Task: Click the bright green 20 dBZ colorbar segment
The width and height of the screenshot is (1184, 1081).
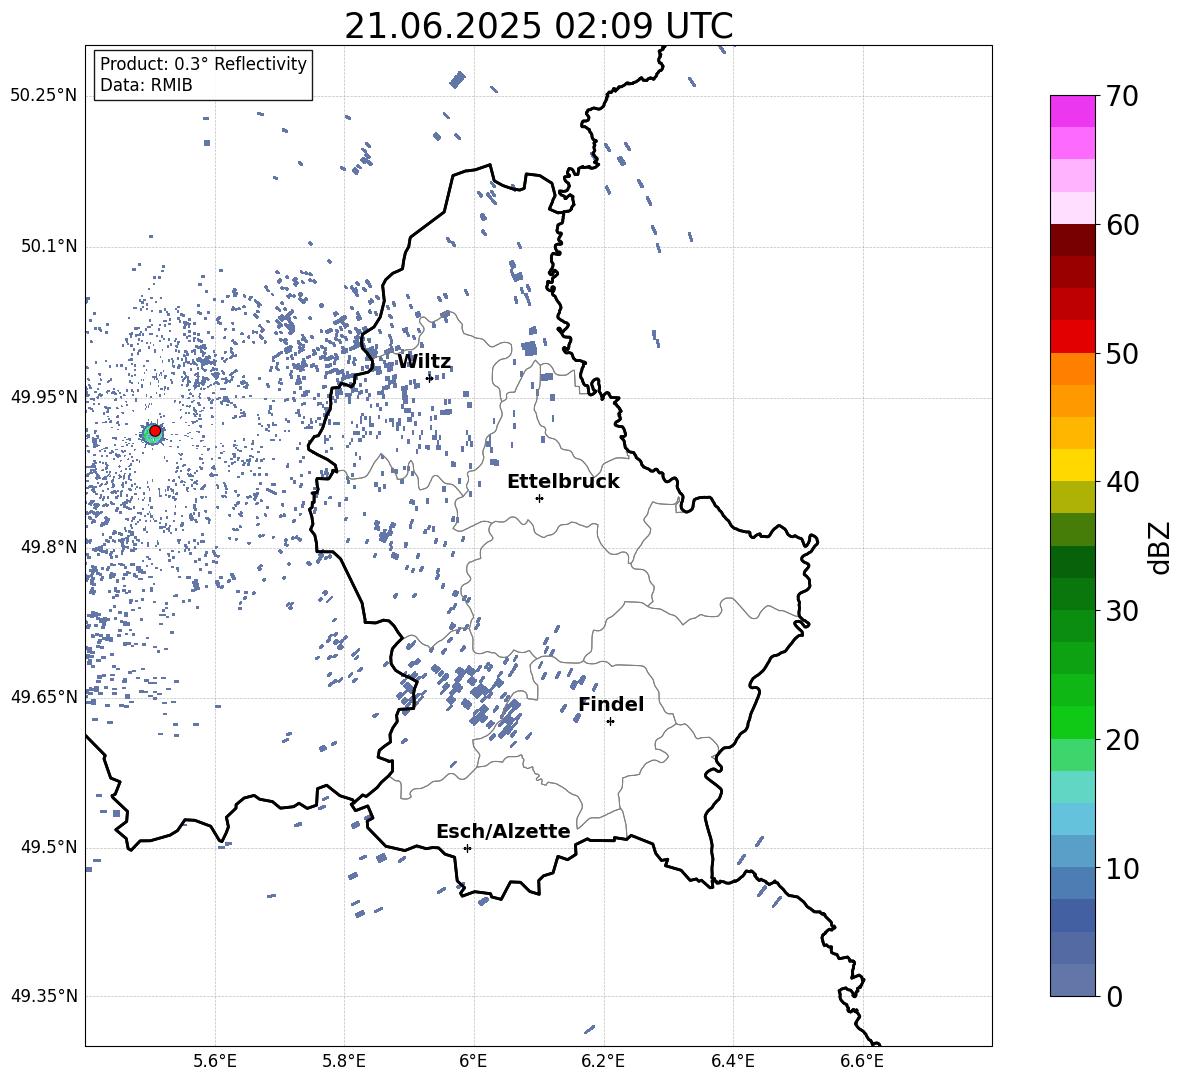Action: [1072, 723]
